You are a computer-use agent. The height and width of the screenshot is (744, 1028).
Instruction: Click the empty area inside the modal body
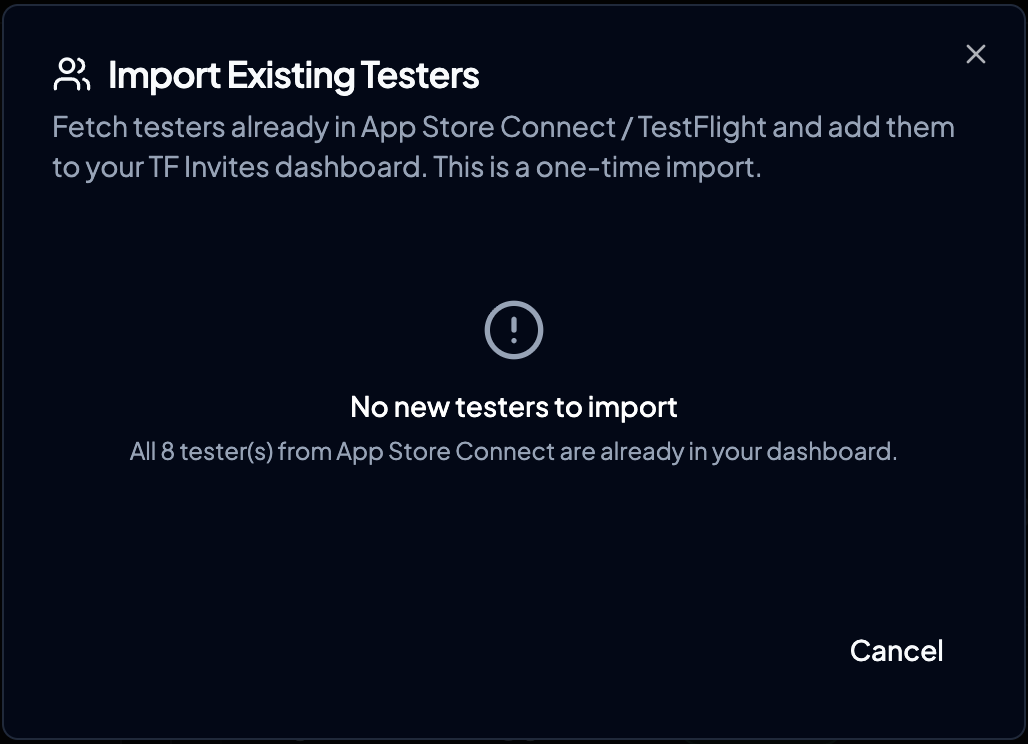coord(513,550)
